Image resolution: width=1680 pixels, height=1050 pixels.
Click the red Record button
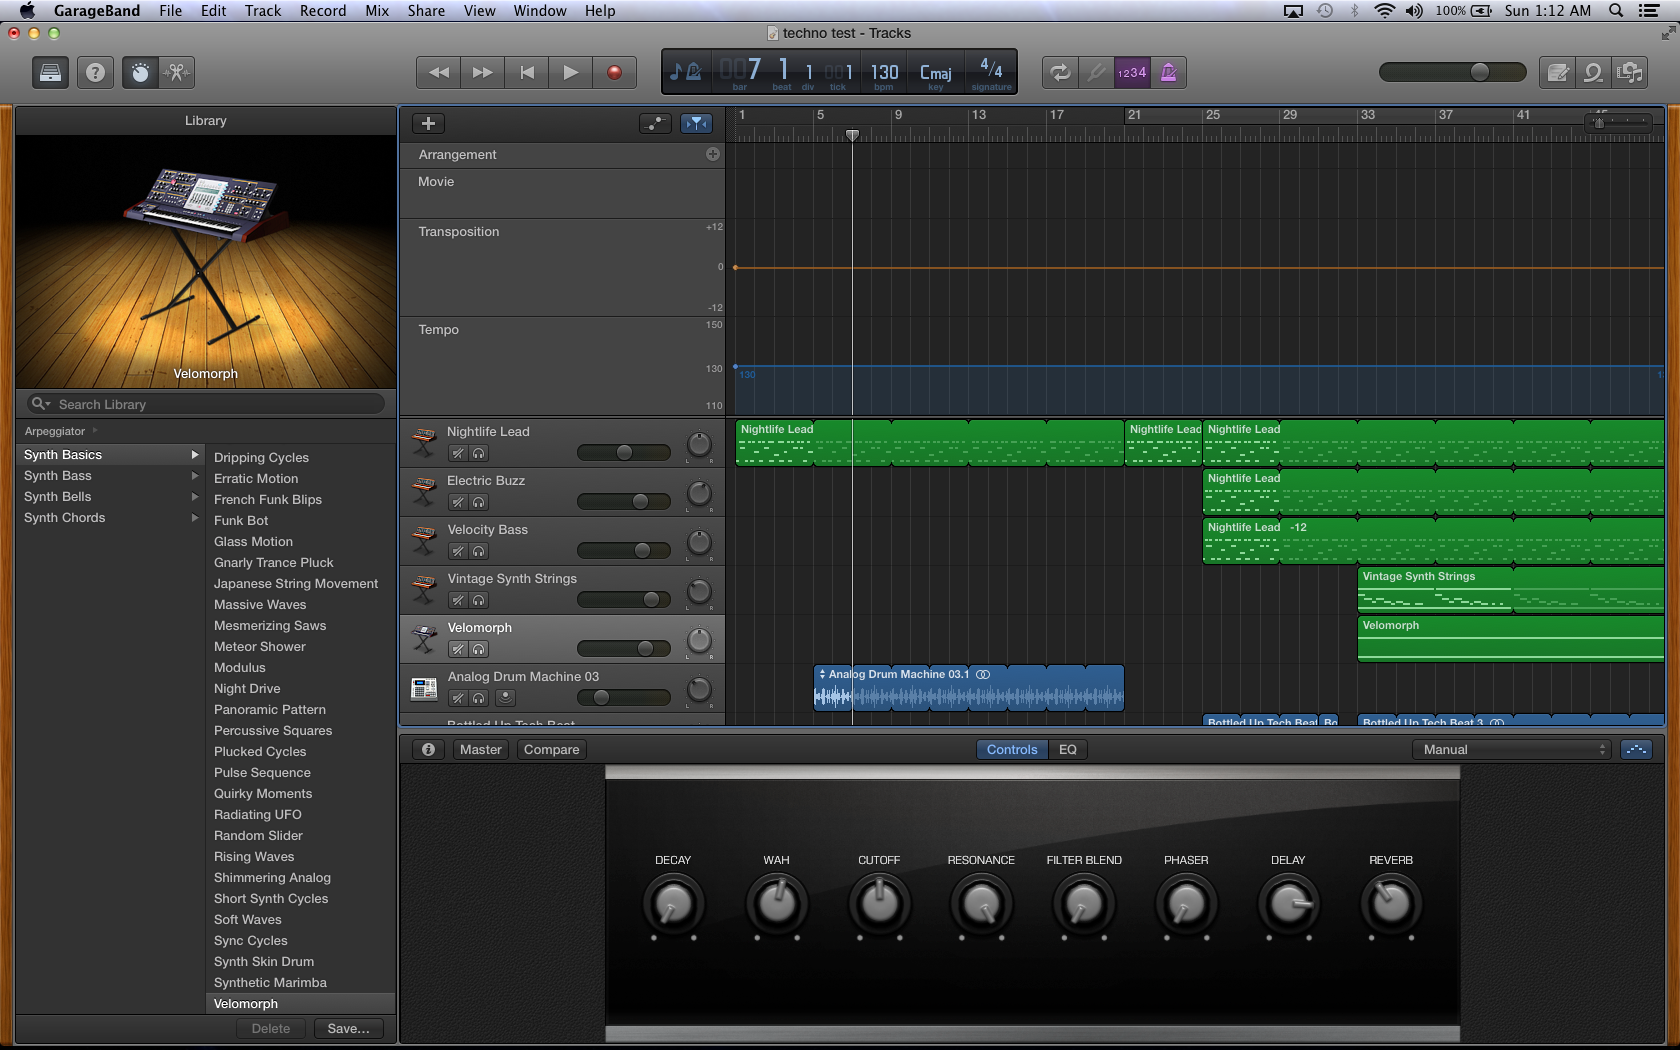tap(614, 72)
